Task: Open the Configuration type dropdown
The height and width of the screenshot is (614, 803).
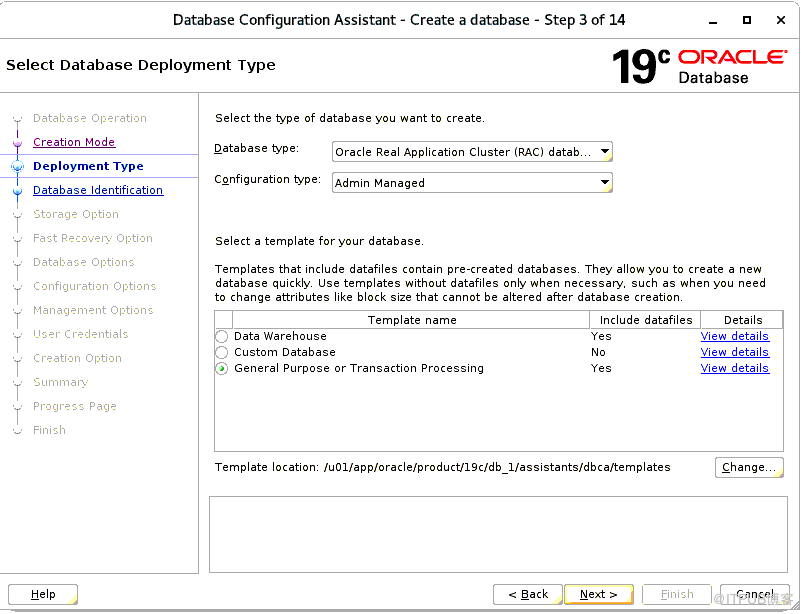Action: point(472,183)
